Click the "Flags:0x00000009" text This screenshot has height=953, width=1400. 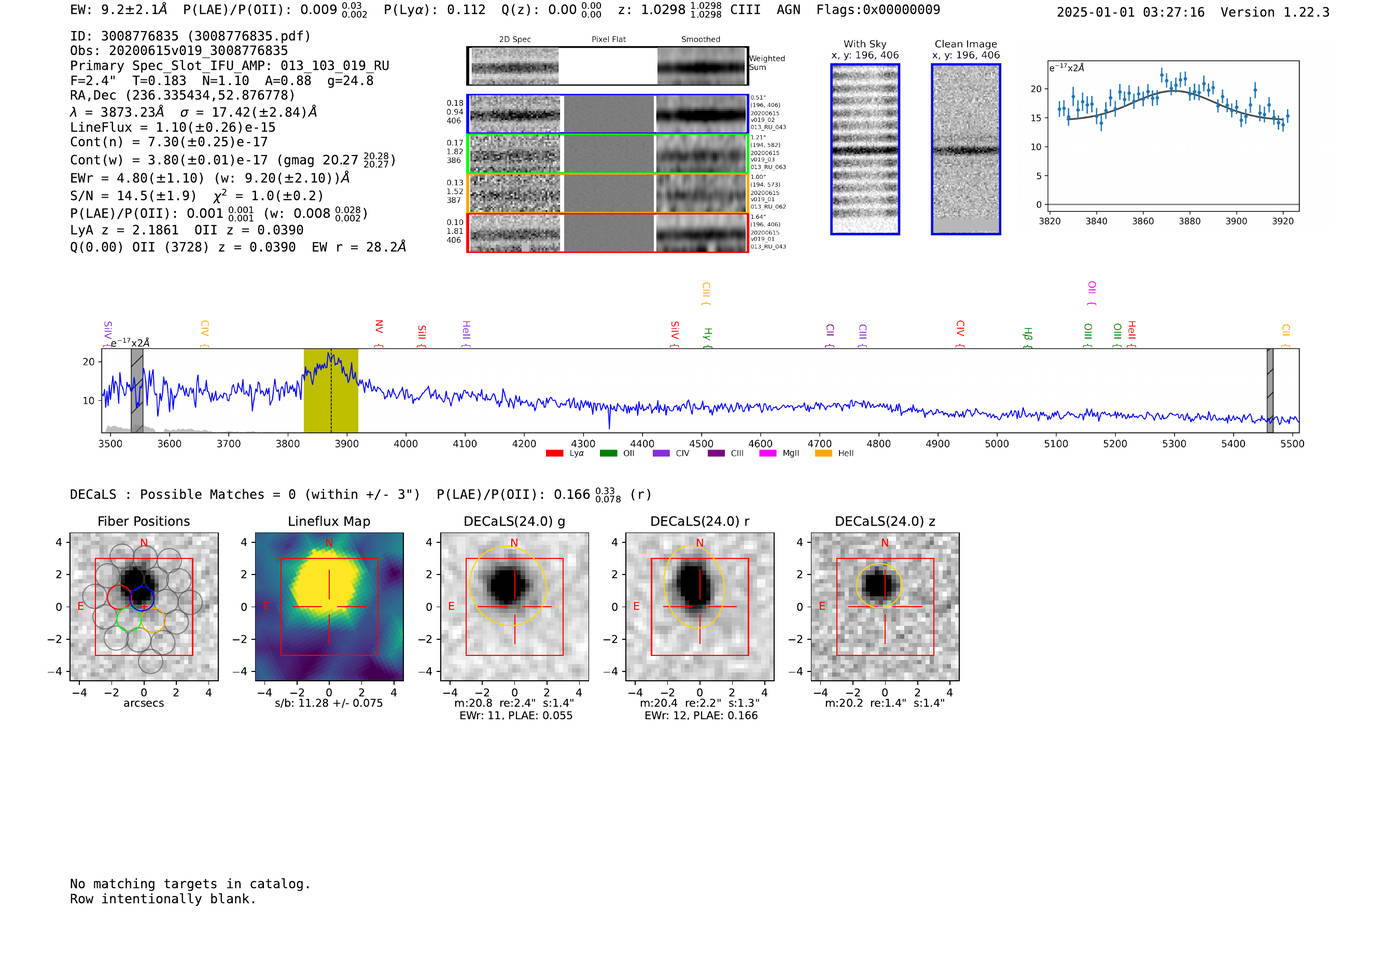pos(878,10)
